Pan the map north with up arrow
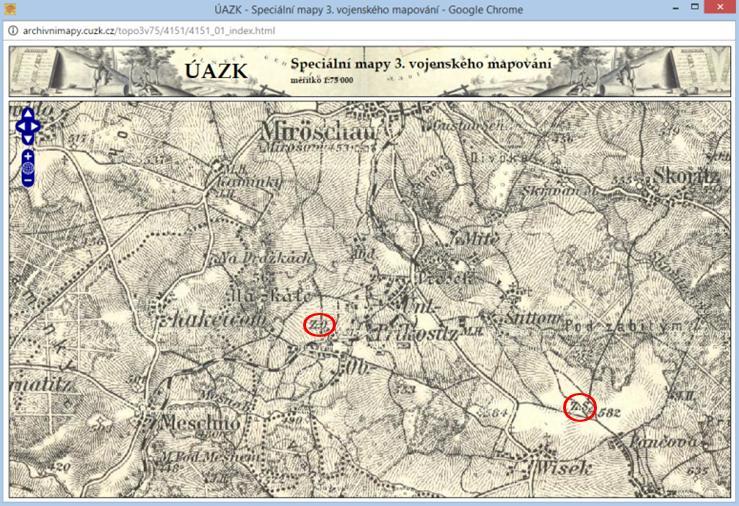 click(28, 114)
